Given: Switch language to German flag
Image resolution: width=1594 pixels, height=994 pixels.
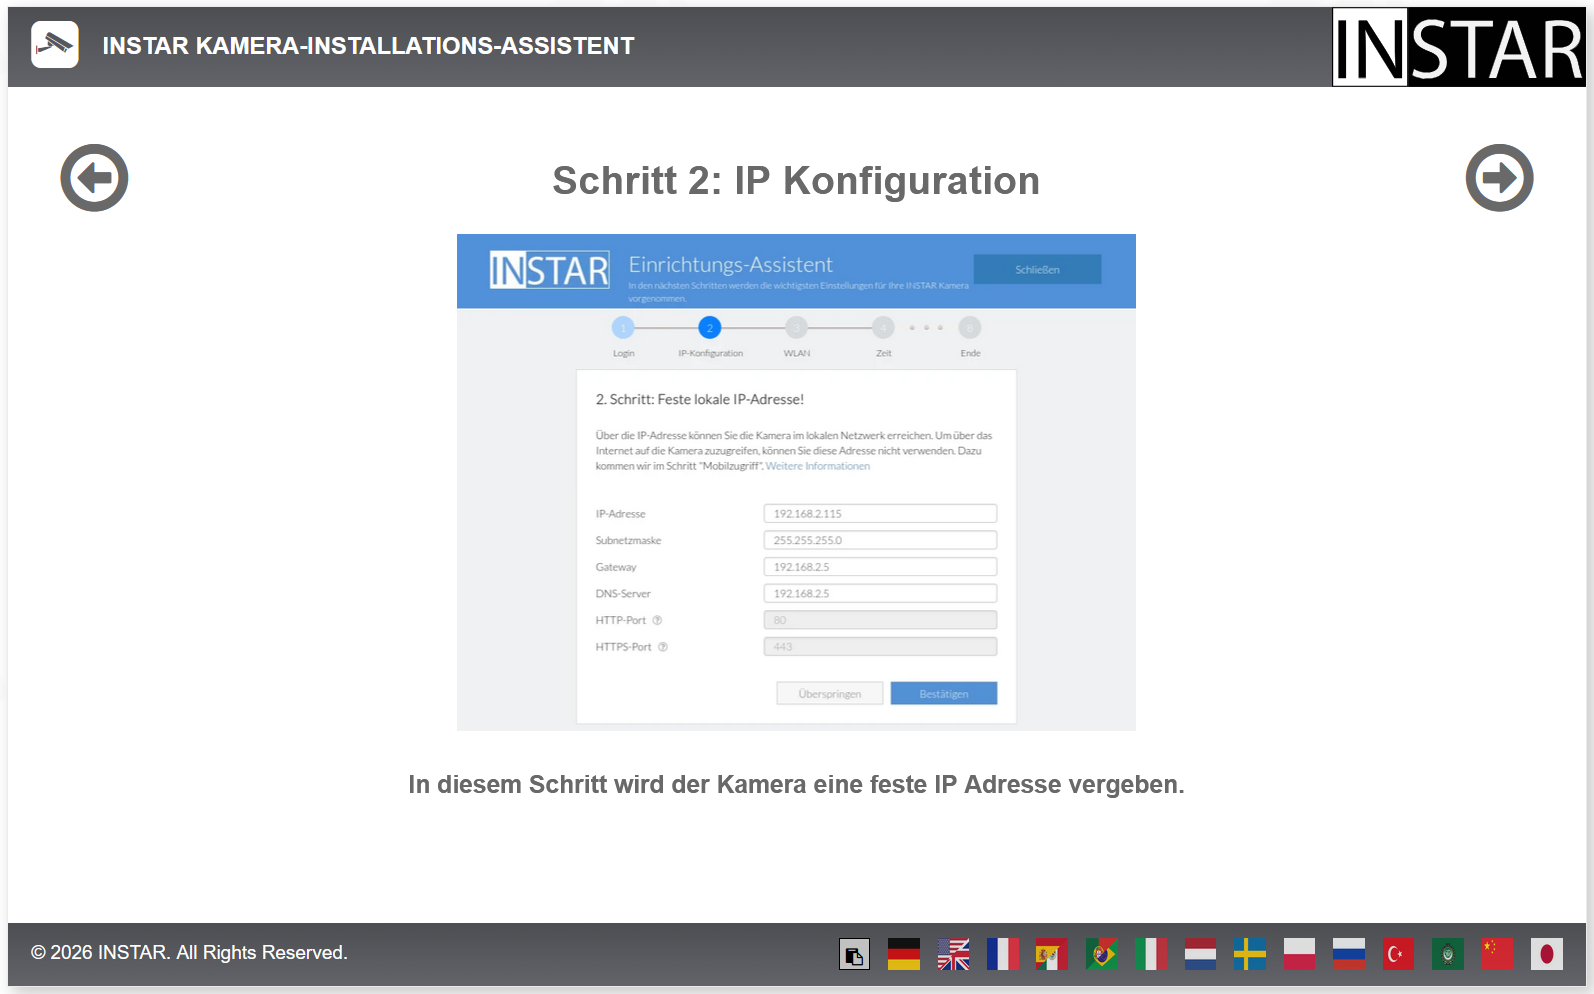Looking at the screenshot, I should [904, 954].
